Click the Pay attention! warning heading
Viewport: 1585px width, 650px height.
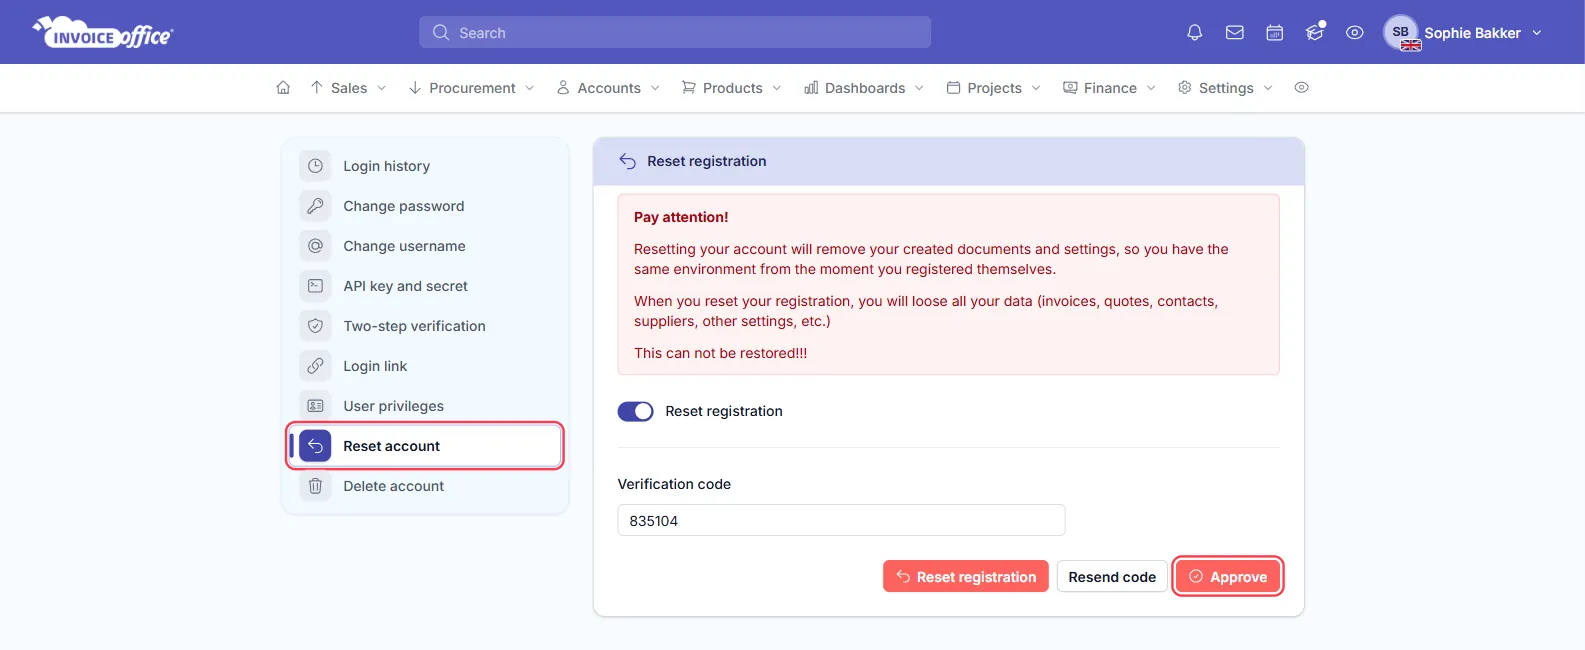tap(681, 217)
